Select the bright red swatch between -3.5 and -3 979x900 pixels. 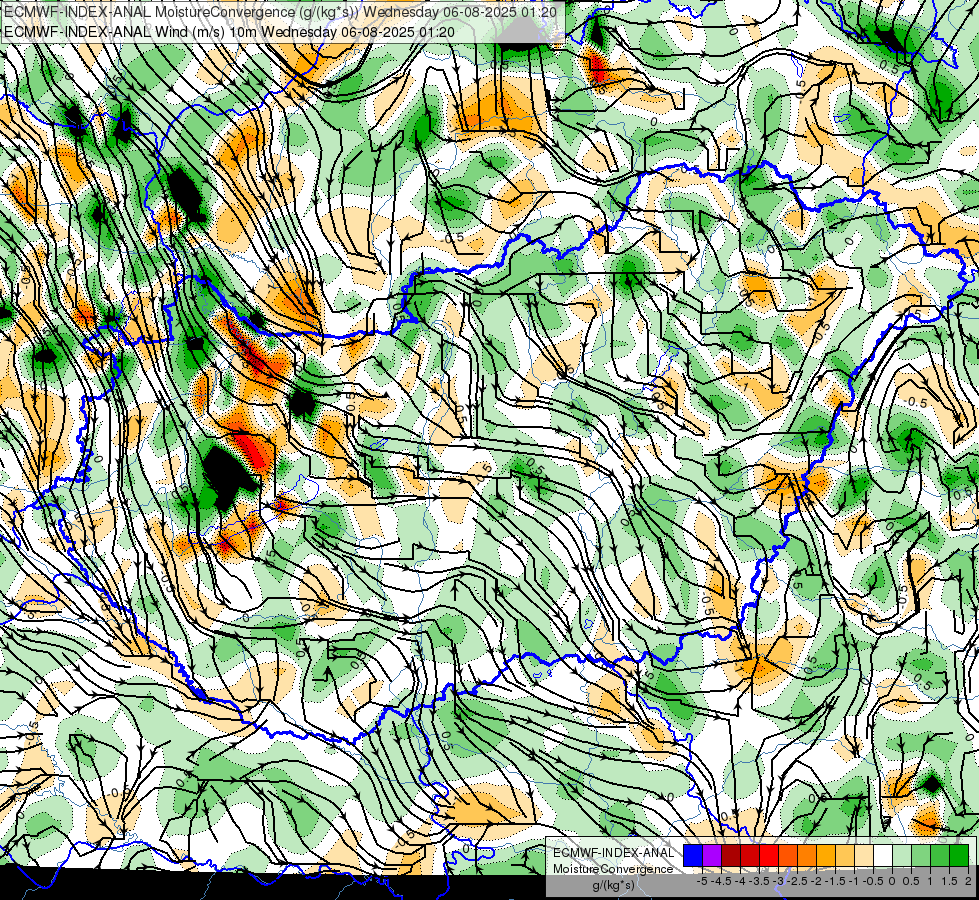pos(769,856)
